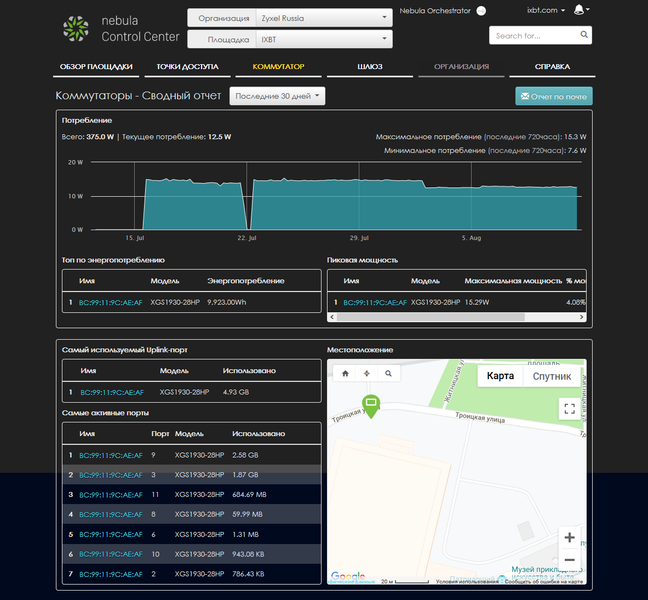The height and width of the screenshot is (600, 648).
Task: Expand the Площадка dropdown showing IXBT
Action: [321, 40]
